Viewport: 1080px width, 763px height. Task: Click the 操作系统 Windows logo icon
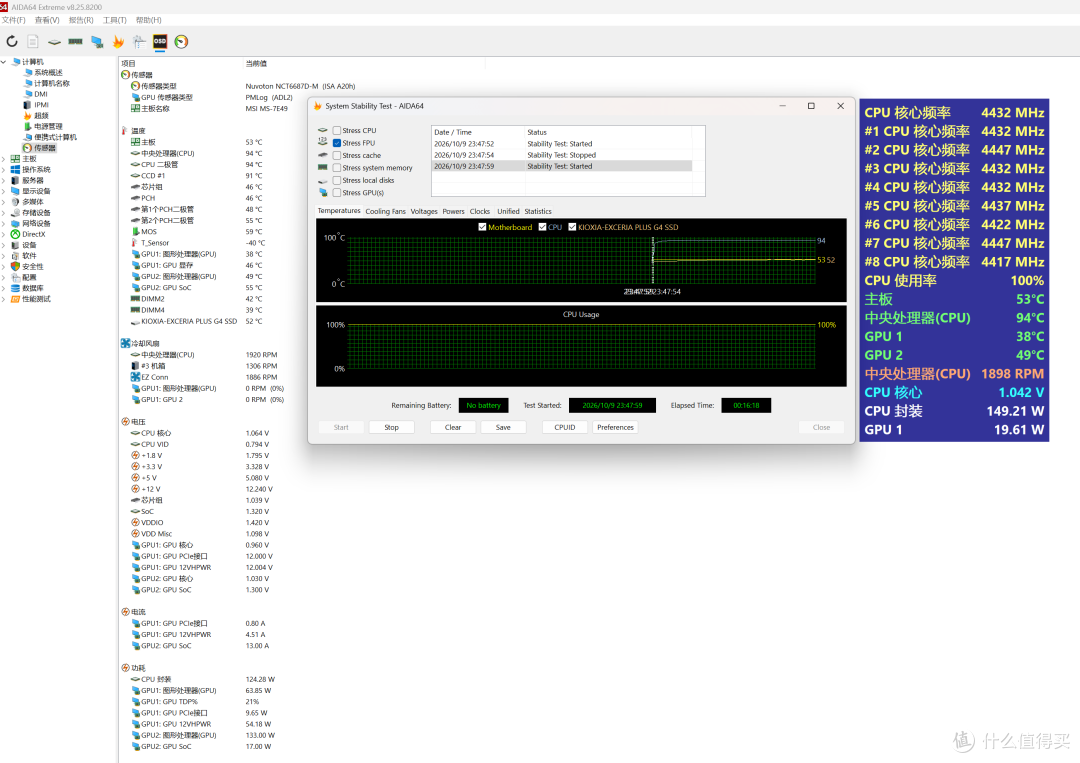click(15, 169)
